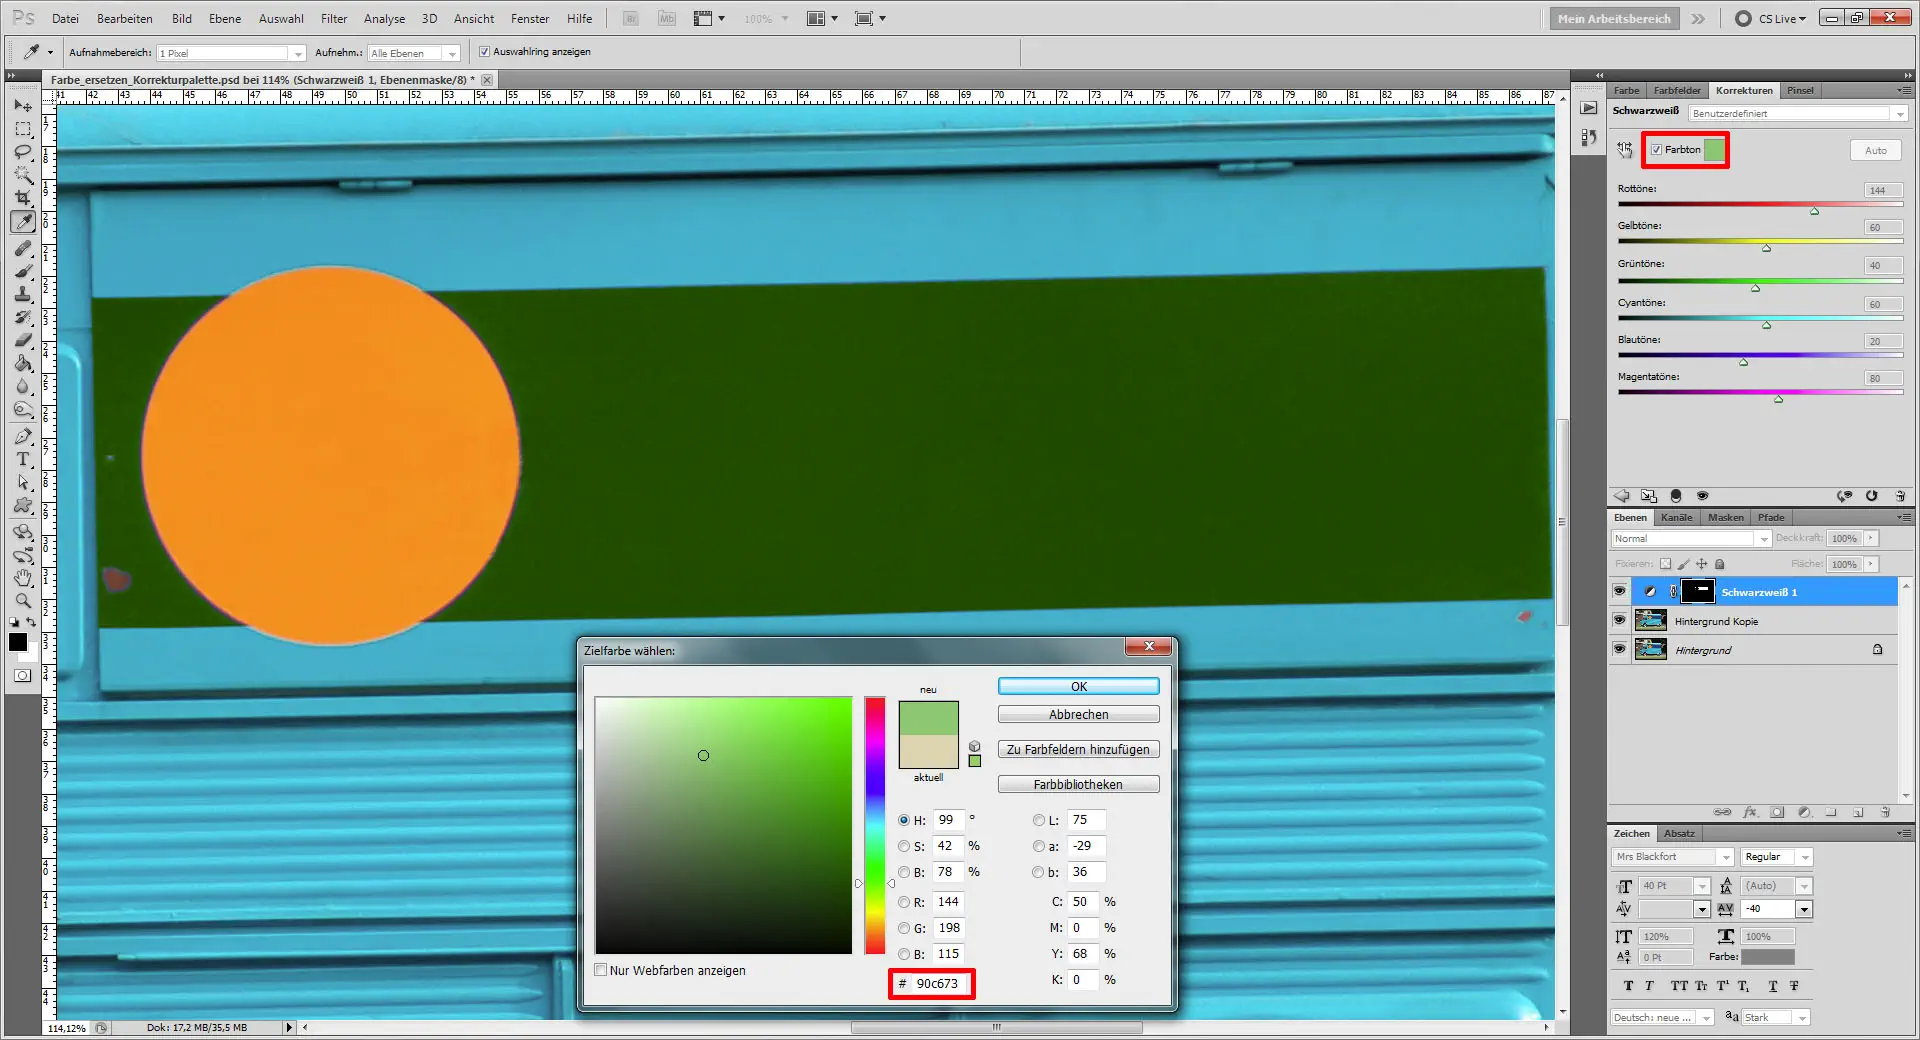Open the Aufnahmebereich dropdown
Viewport: 1920px width, 1040px height.
[x=298, y=53]
